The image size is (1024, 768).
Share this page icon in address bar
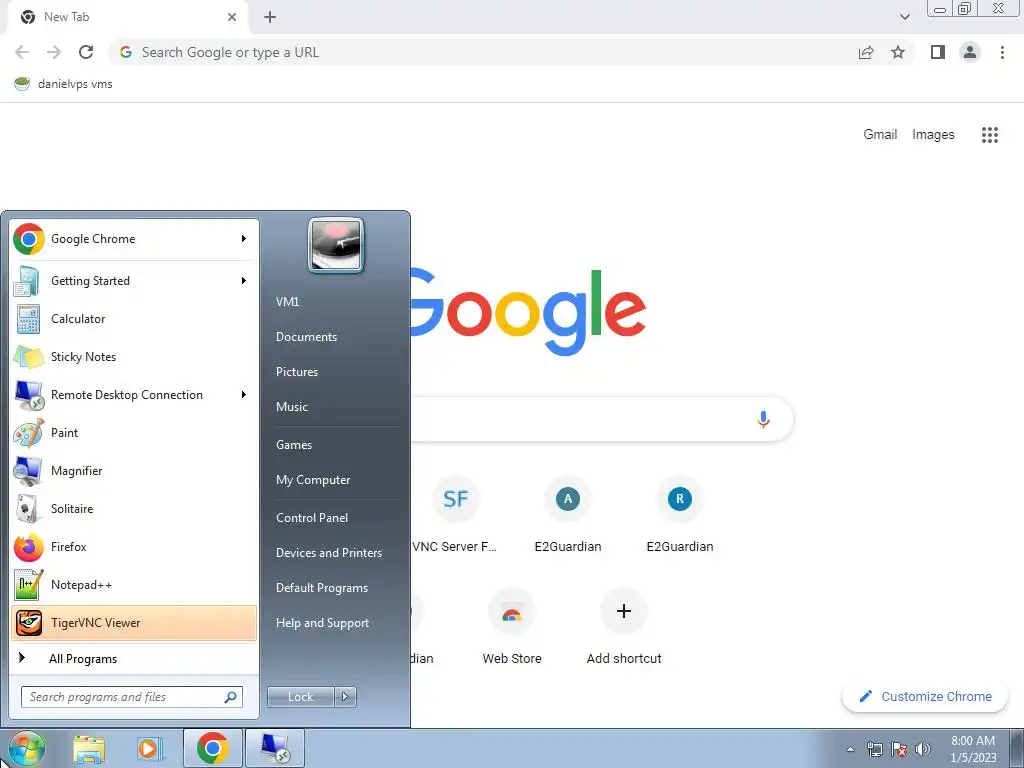point(866,52)
